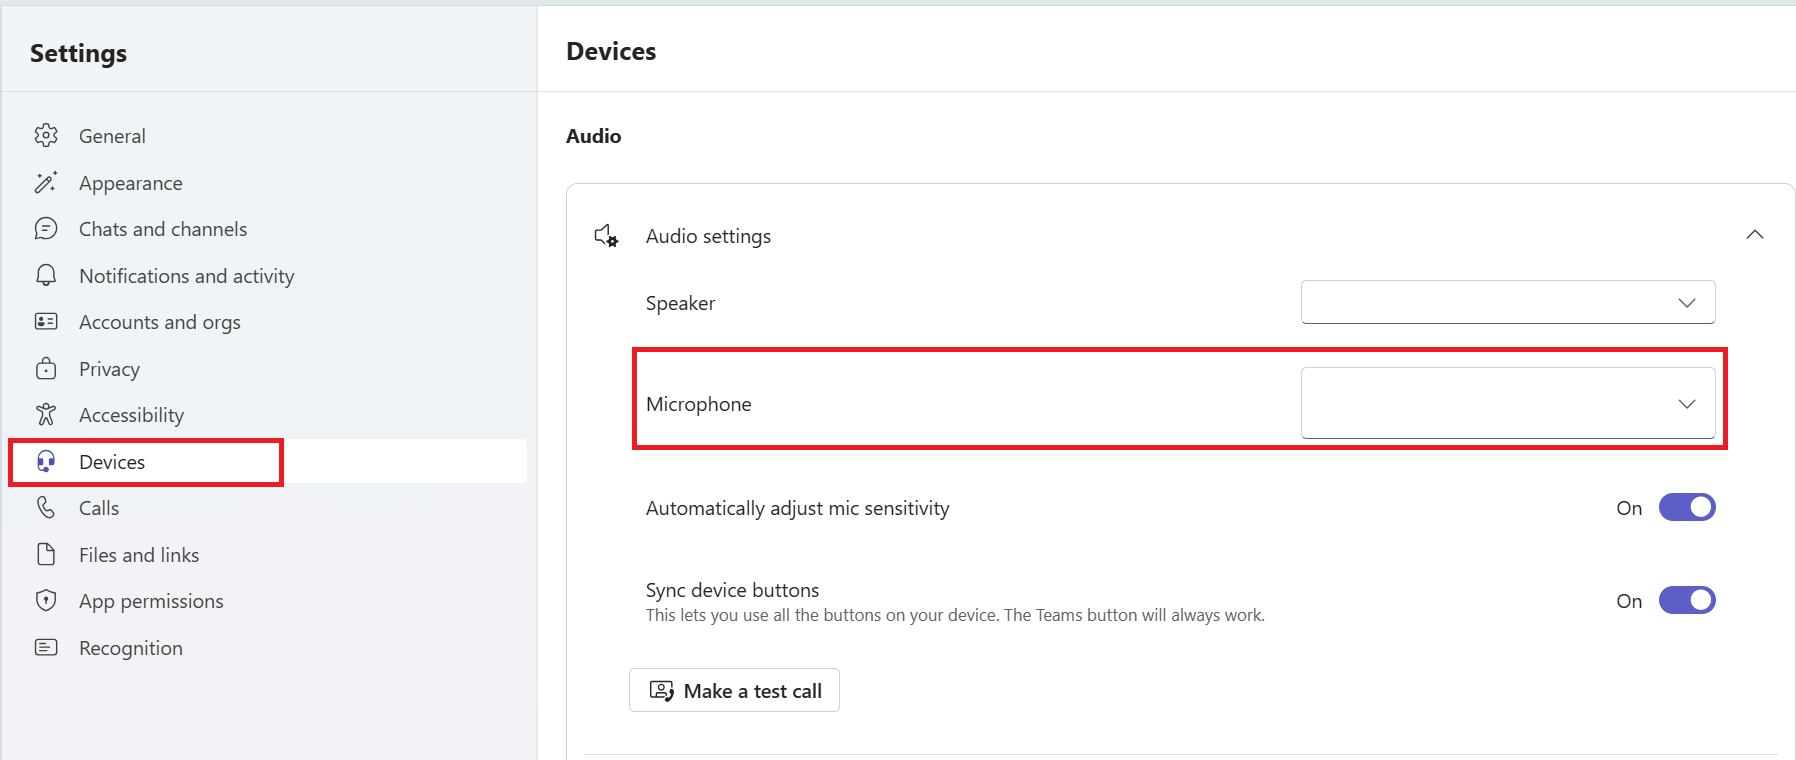Viewport: 1796px width, 760px height.
Task: Open Files and links settings
Action: [x=139, y=555]
